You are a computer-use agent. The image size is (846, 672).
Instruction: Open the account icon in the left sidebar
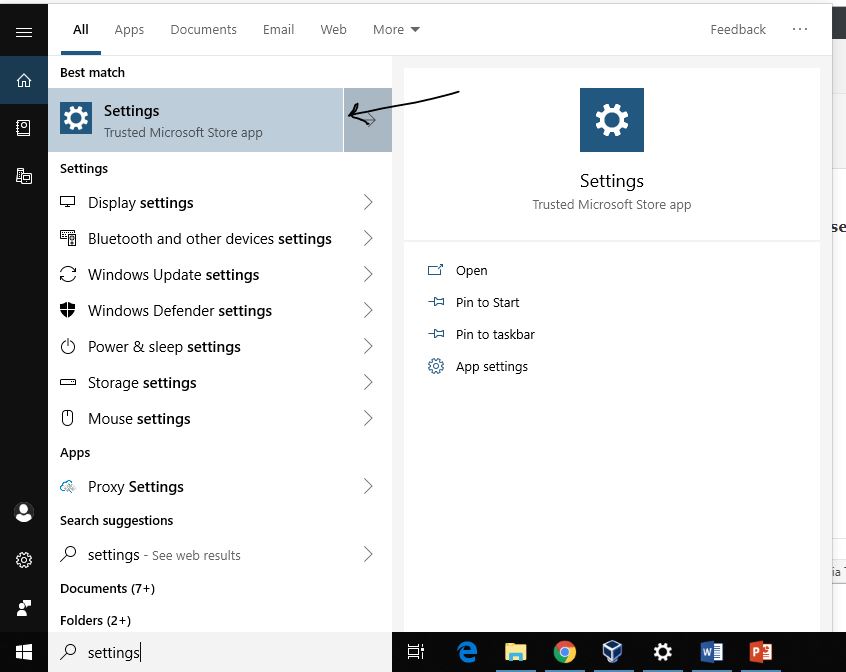24,512
